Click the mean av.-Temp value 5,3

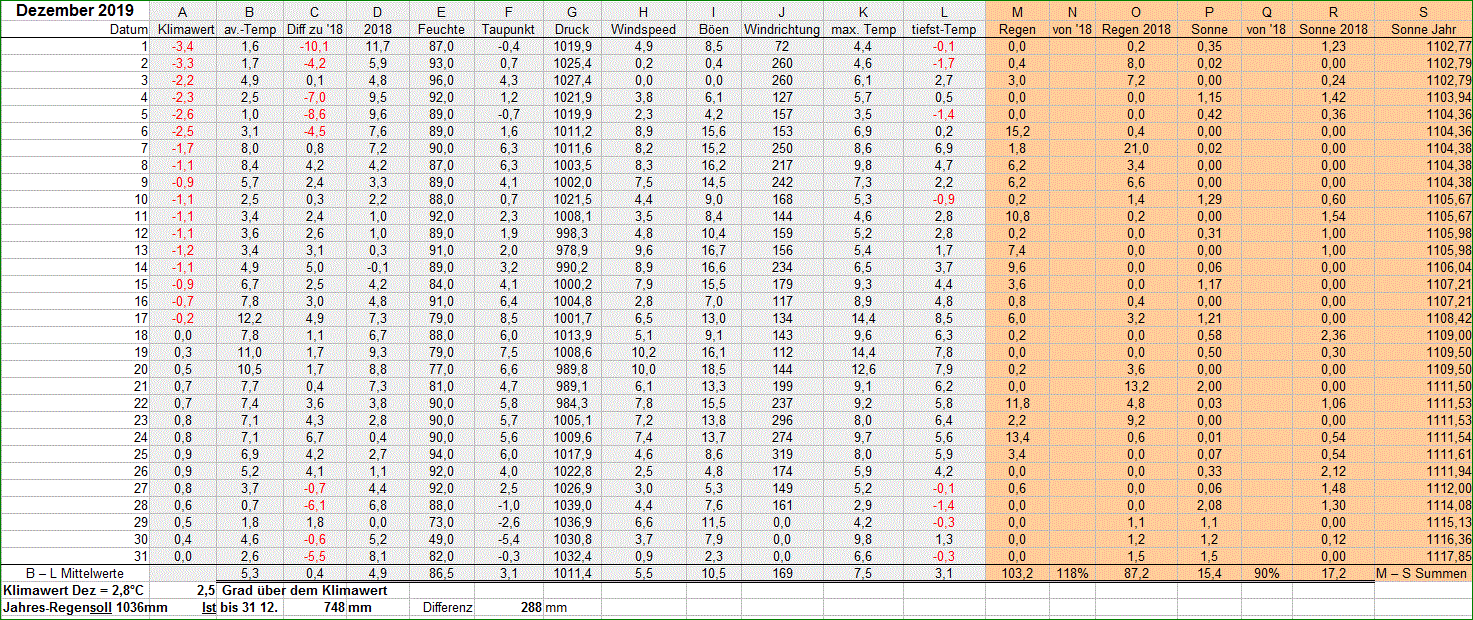click(x=250, y=574)
